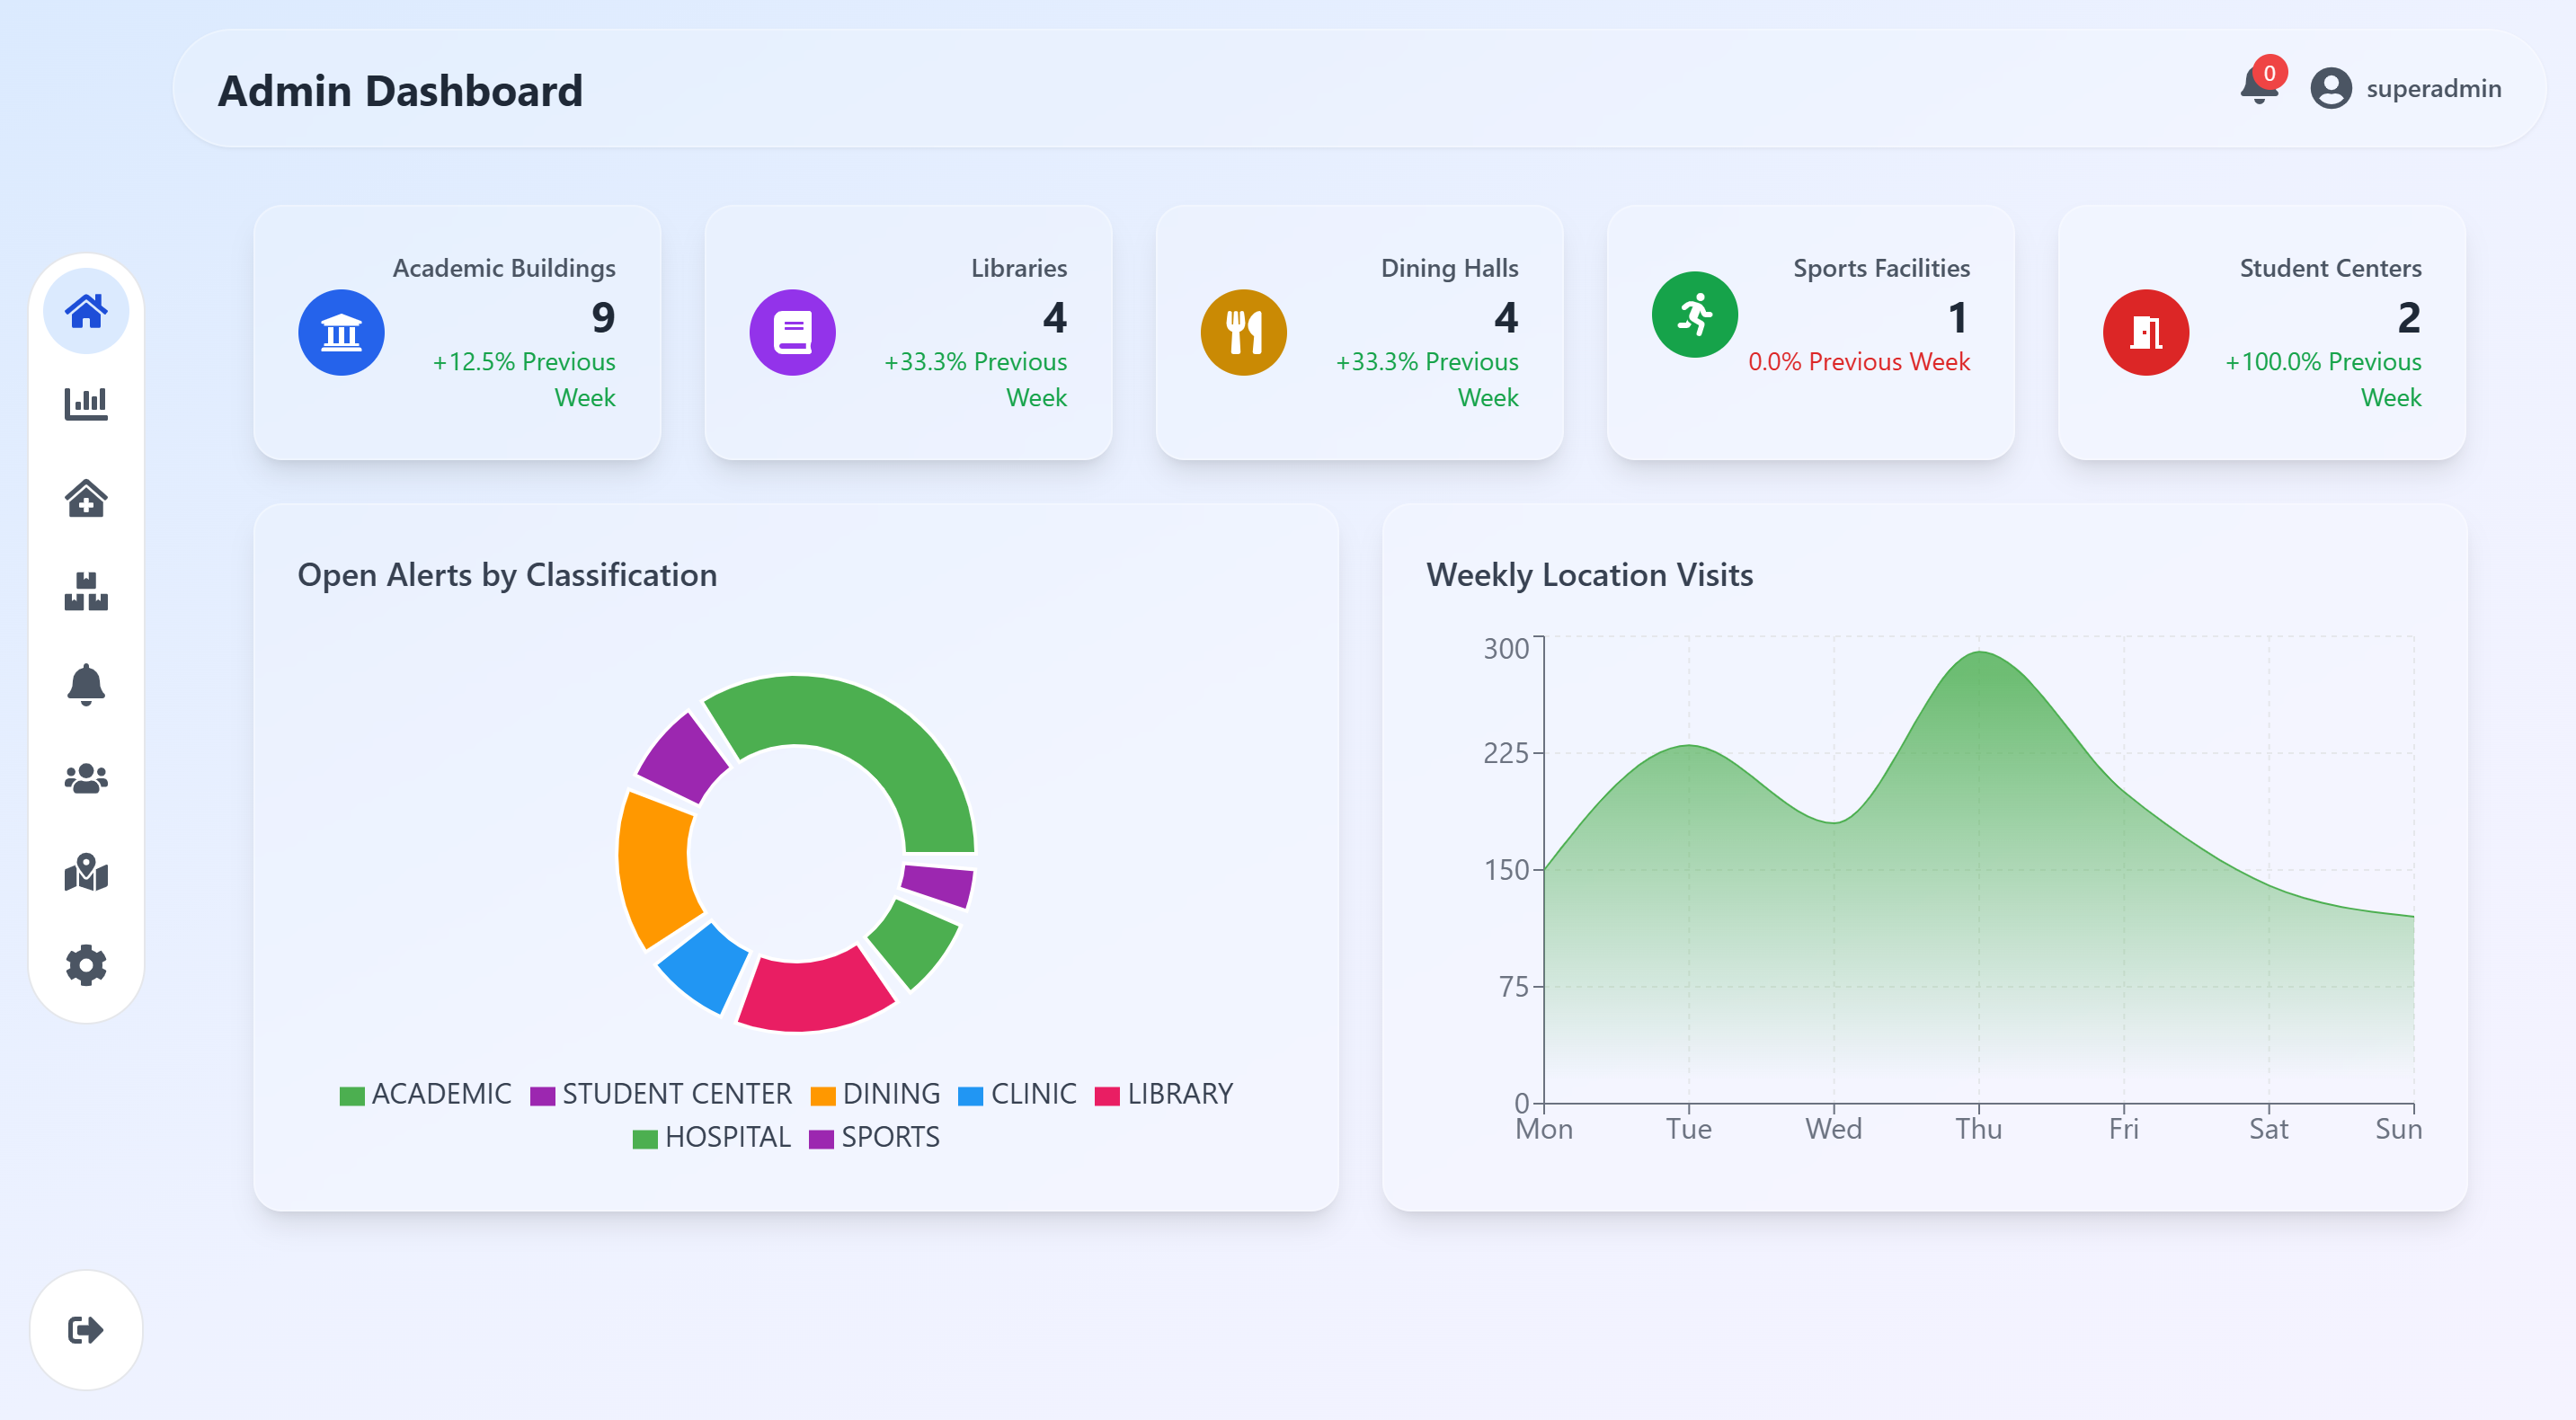Open the bar chart analytics icon
This screenshot has width=2576, height=1420.
(86, 404)
